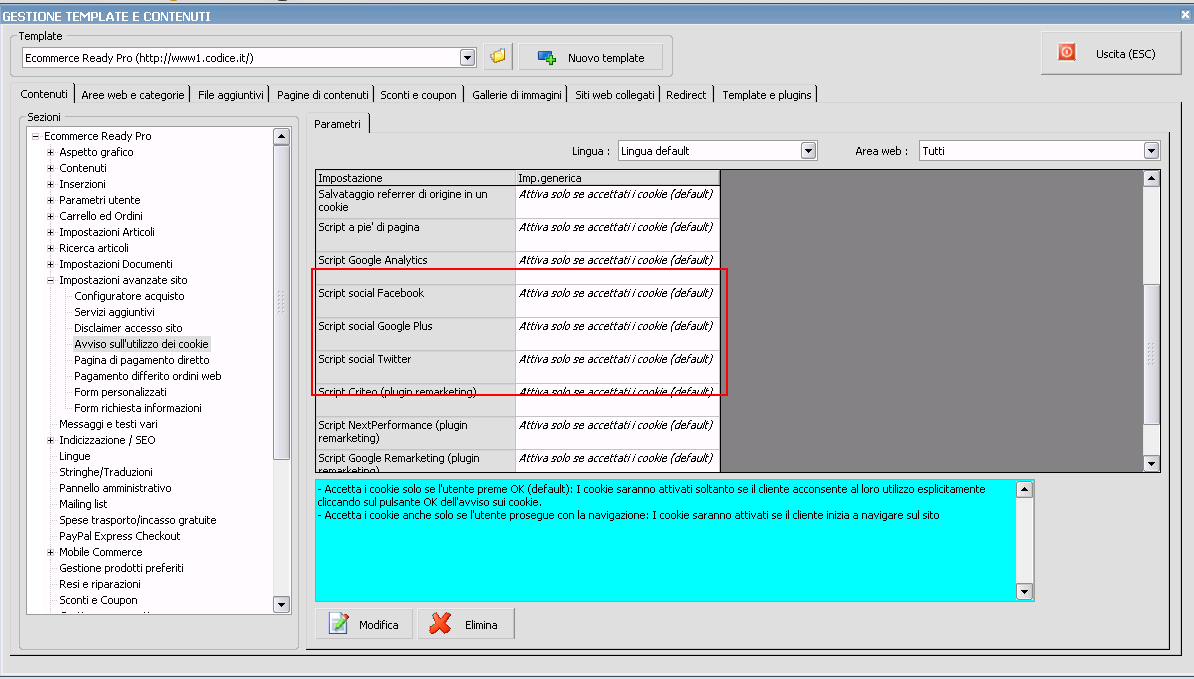The height and width of the screenshot is (679, 1194).
Task: Expand the Carrello ed Ordini node
Action: (50, 216)
